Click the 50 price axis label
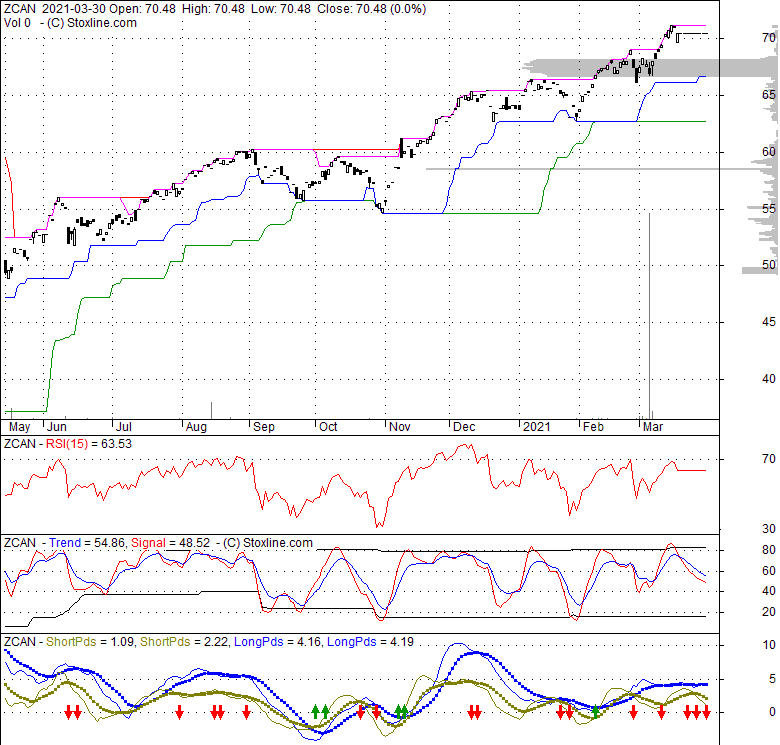Image resolution: width=780 pixels, height=745 pixels. tap(769, 265)
